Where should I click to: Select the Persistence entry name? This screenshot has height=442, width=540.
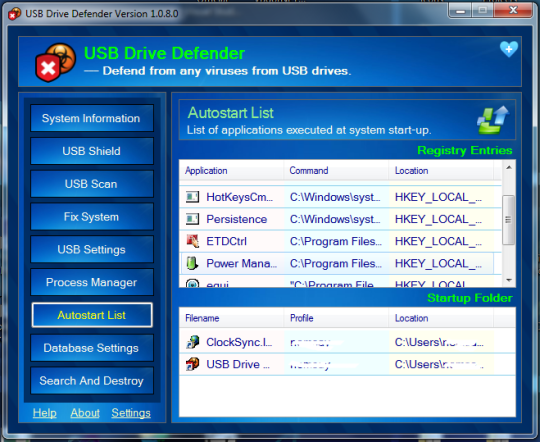pos(237,219)
